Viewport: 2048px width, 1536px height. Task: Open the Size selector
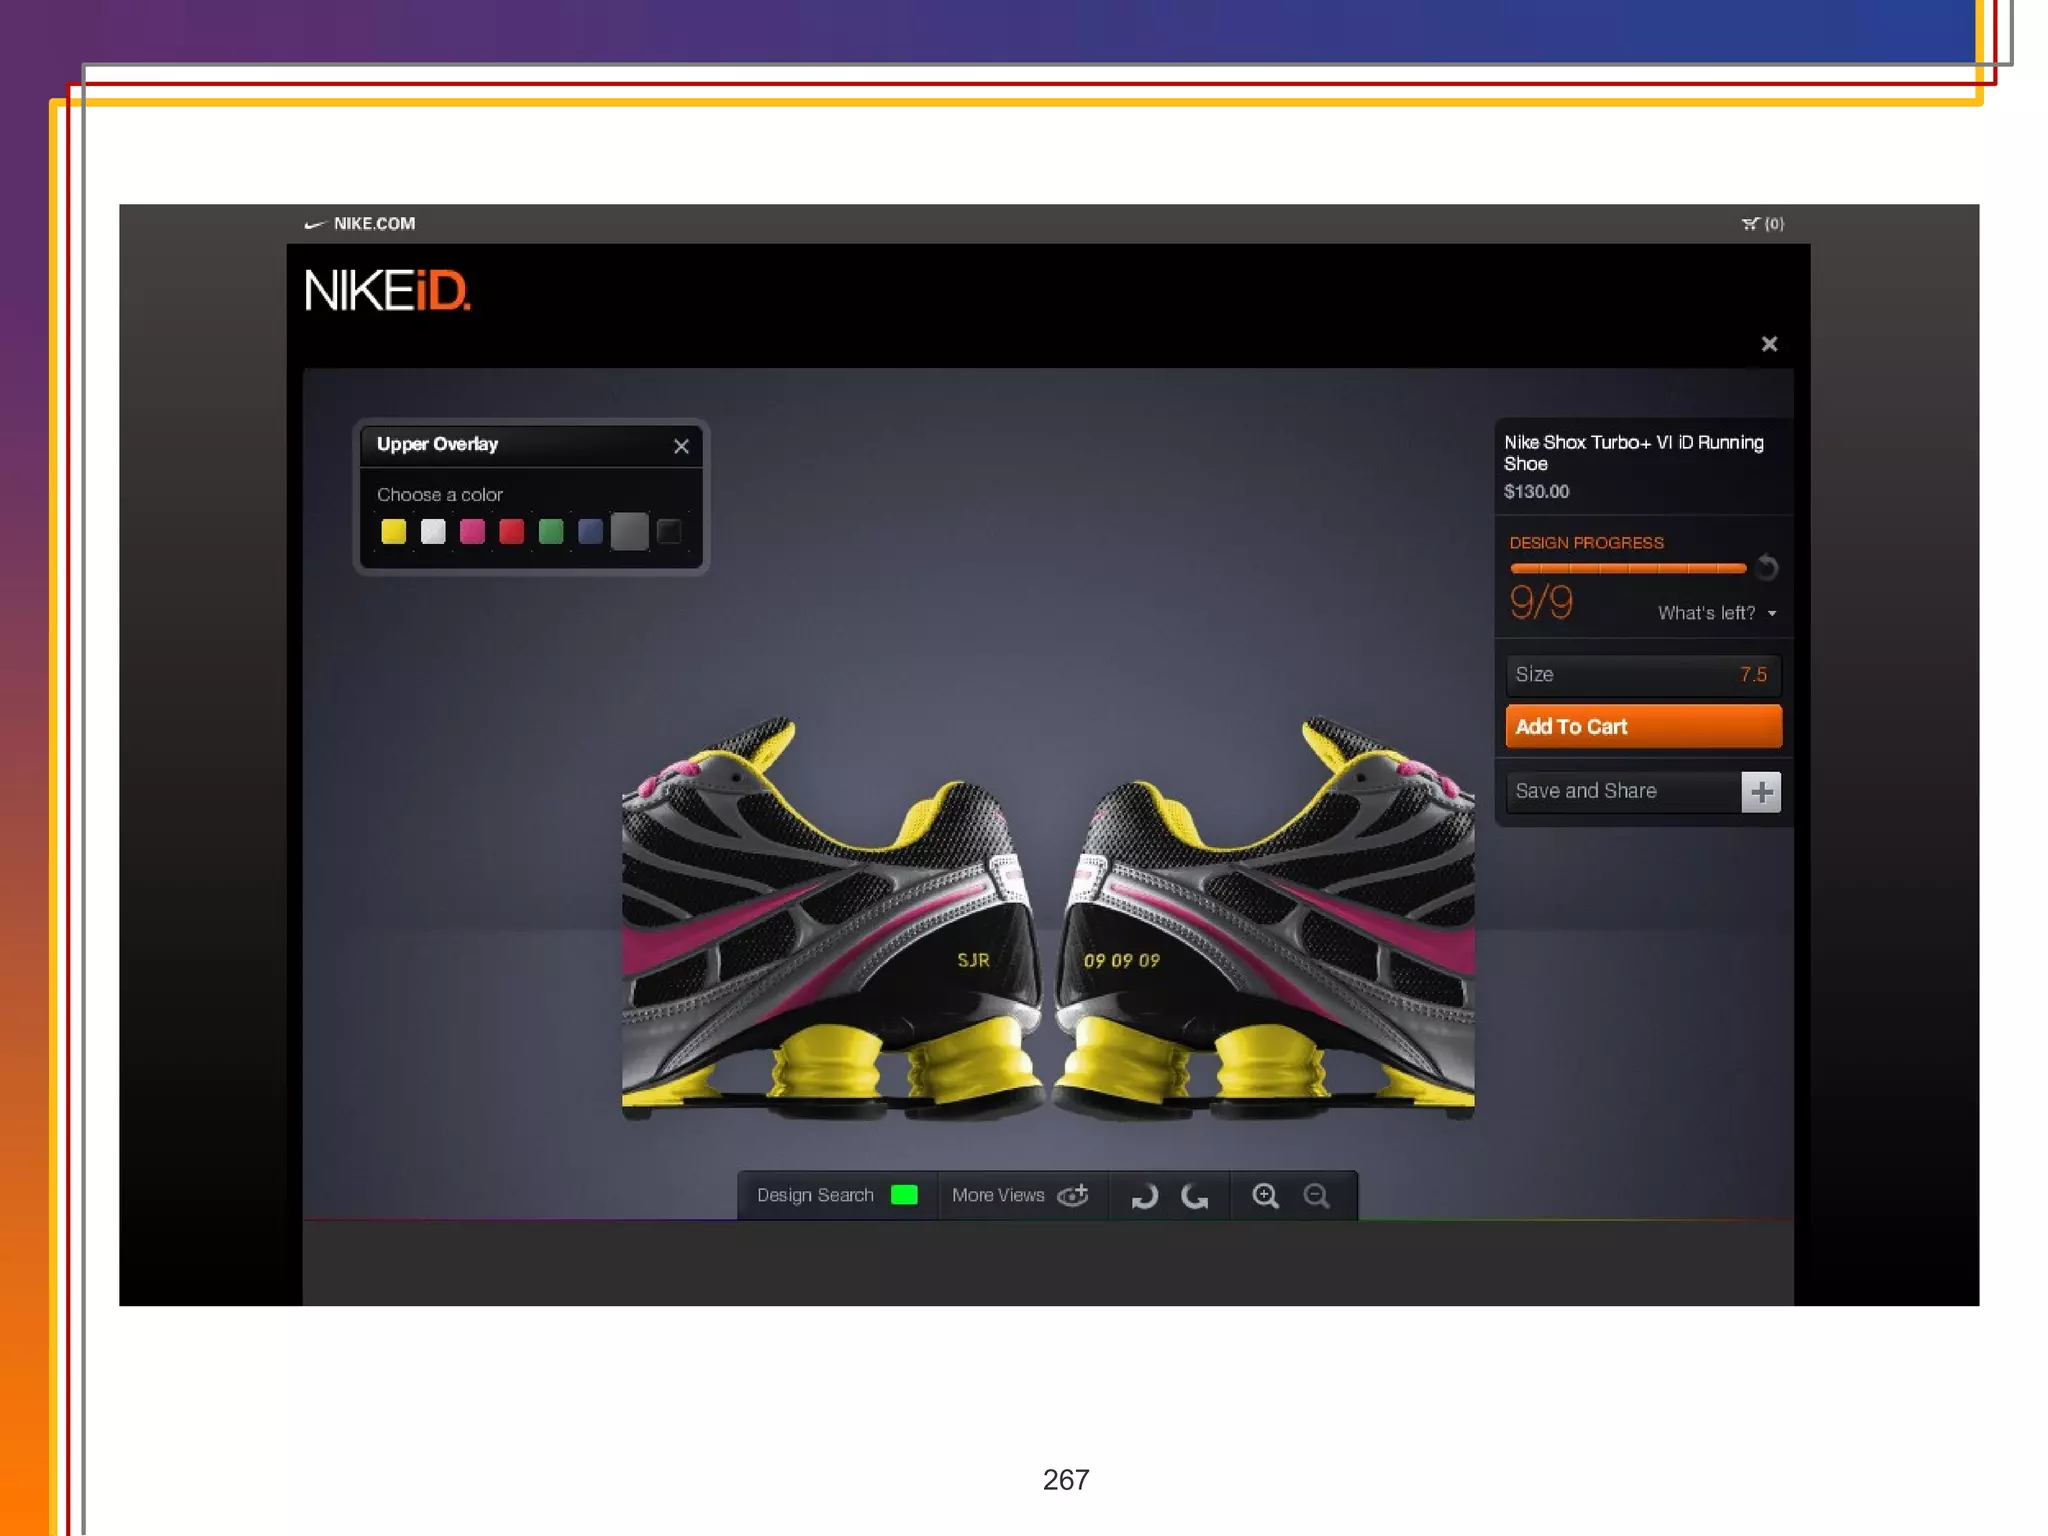point(1642,675)
